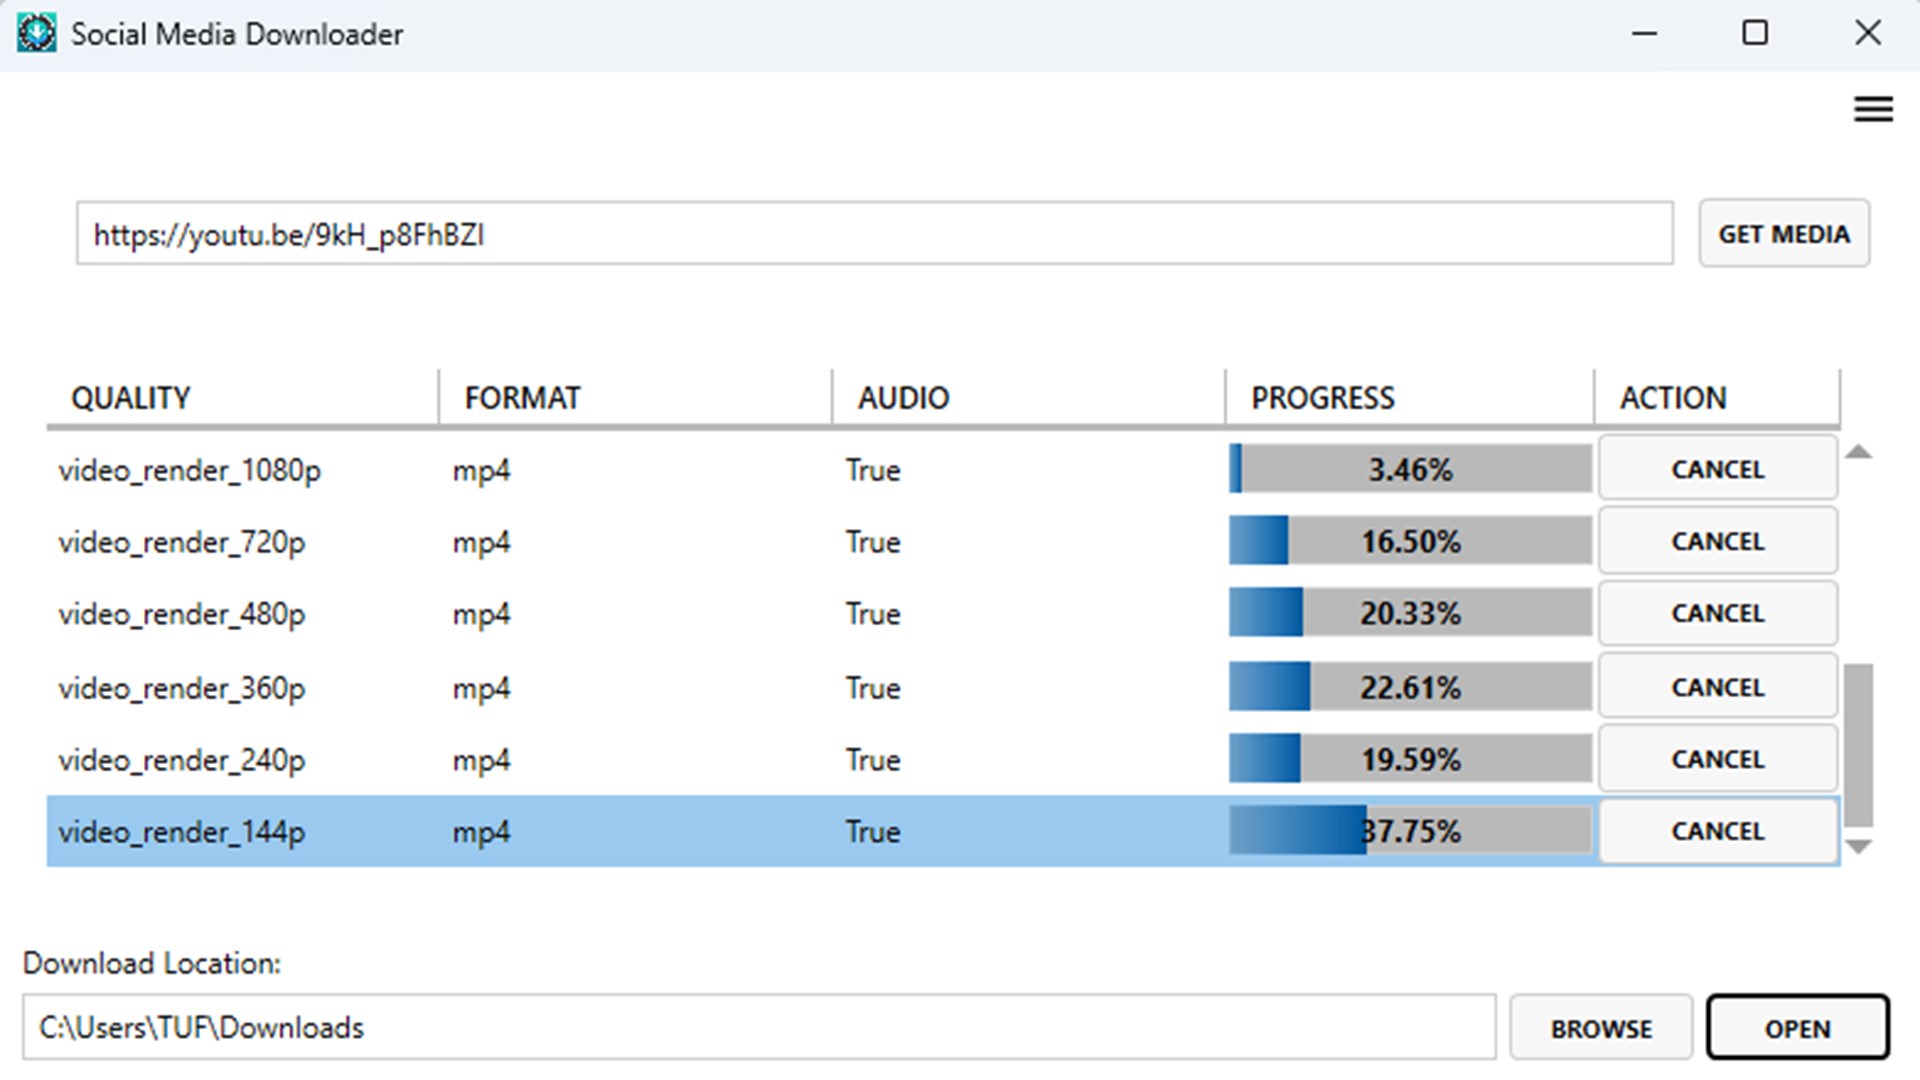
Task: Cancel the 480p video download
Action: (x=1717, y=613)
